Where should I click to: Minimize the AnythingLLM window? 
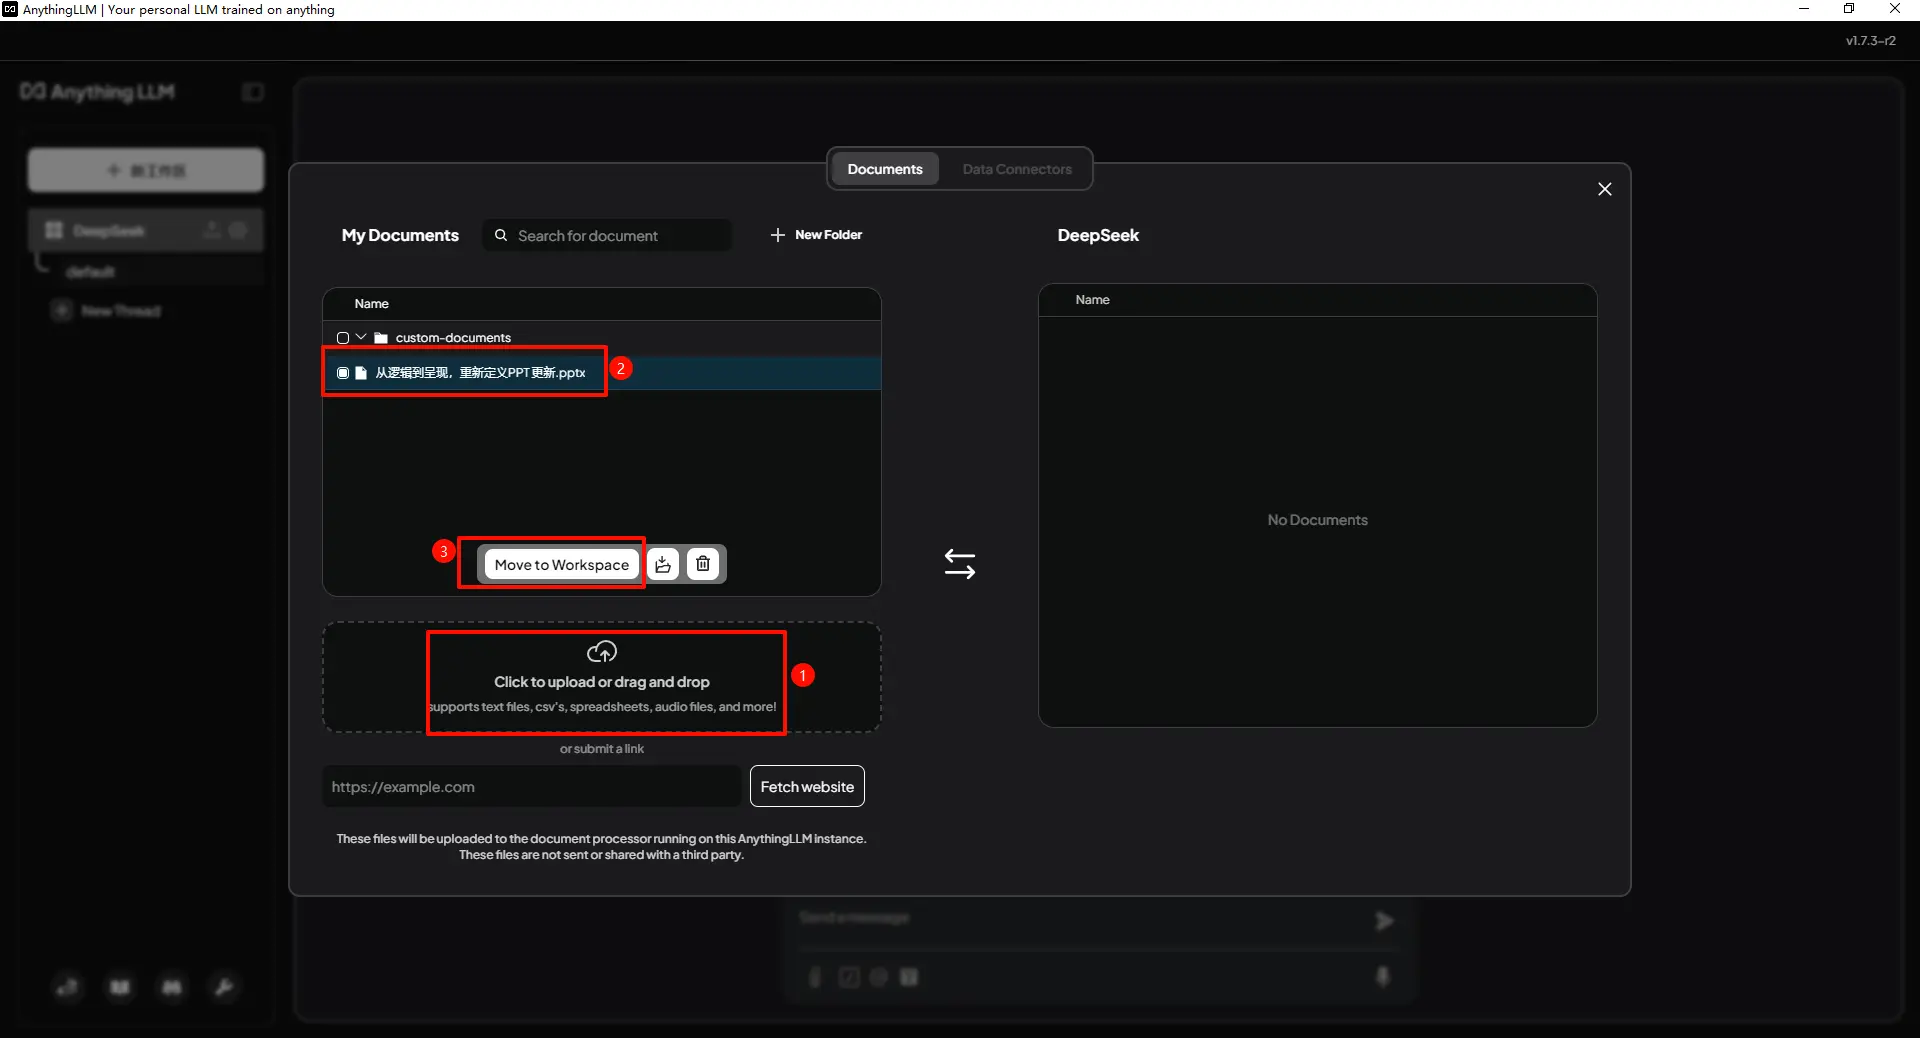[x=1804, y=9]
